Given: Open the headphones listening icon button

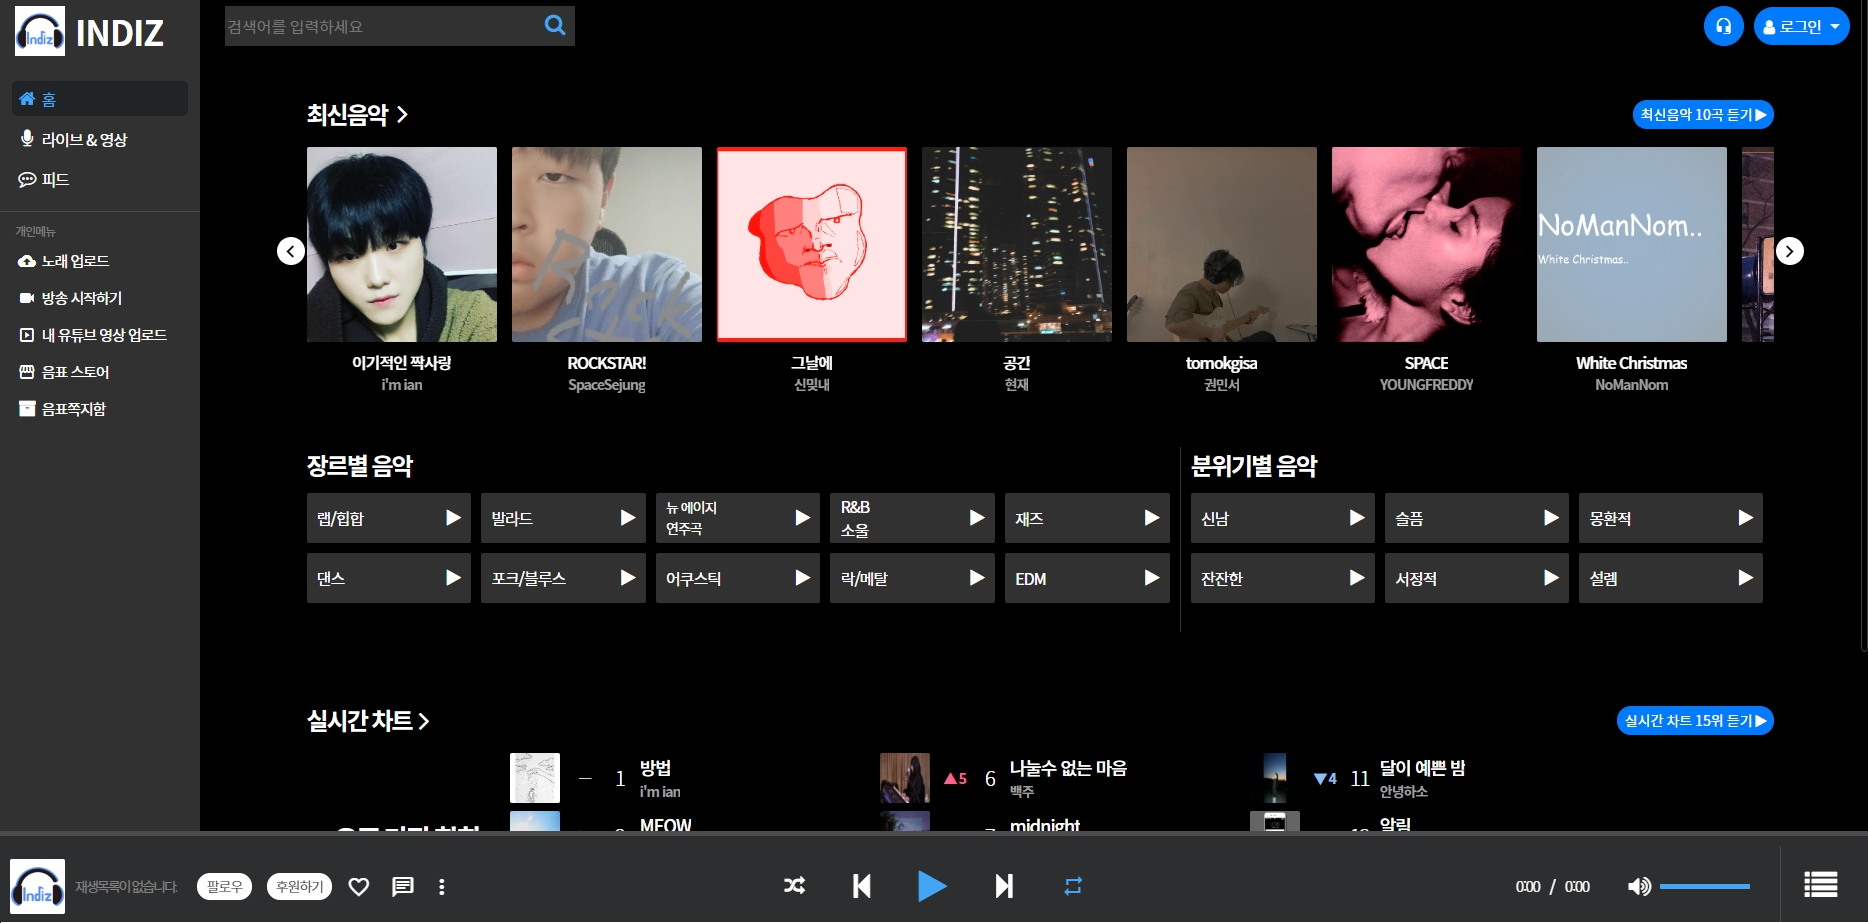Looking at the screenshot, I should (1723, 26).
